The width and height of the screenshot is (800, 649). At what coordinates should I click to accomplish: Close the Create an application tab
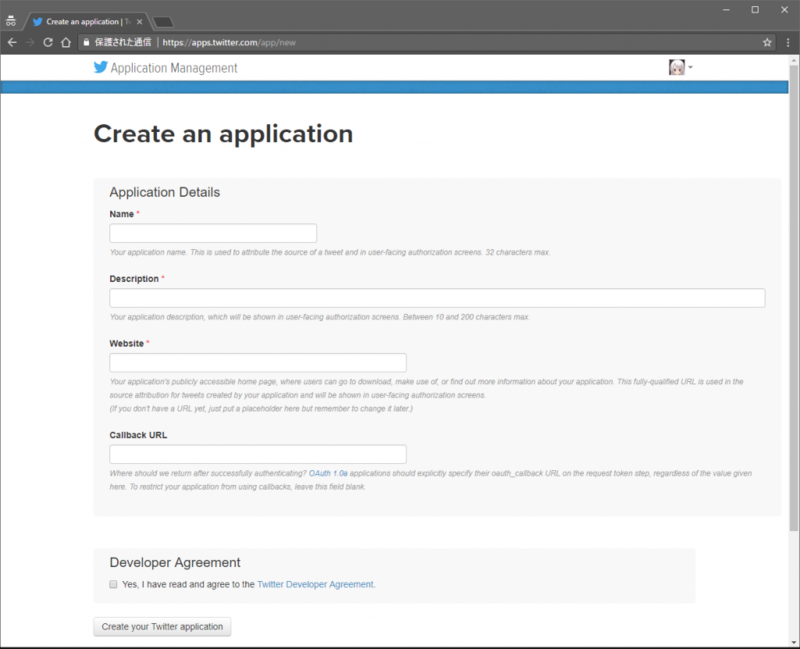[139, 21]
